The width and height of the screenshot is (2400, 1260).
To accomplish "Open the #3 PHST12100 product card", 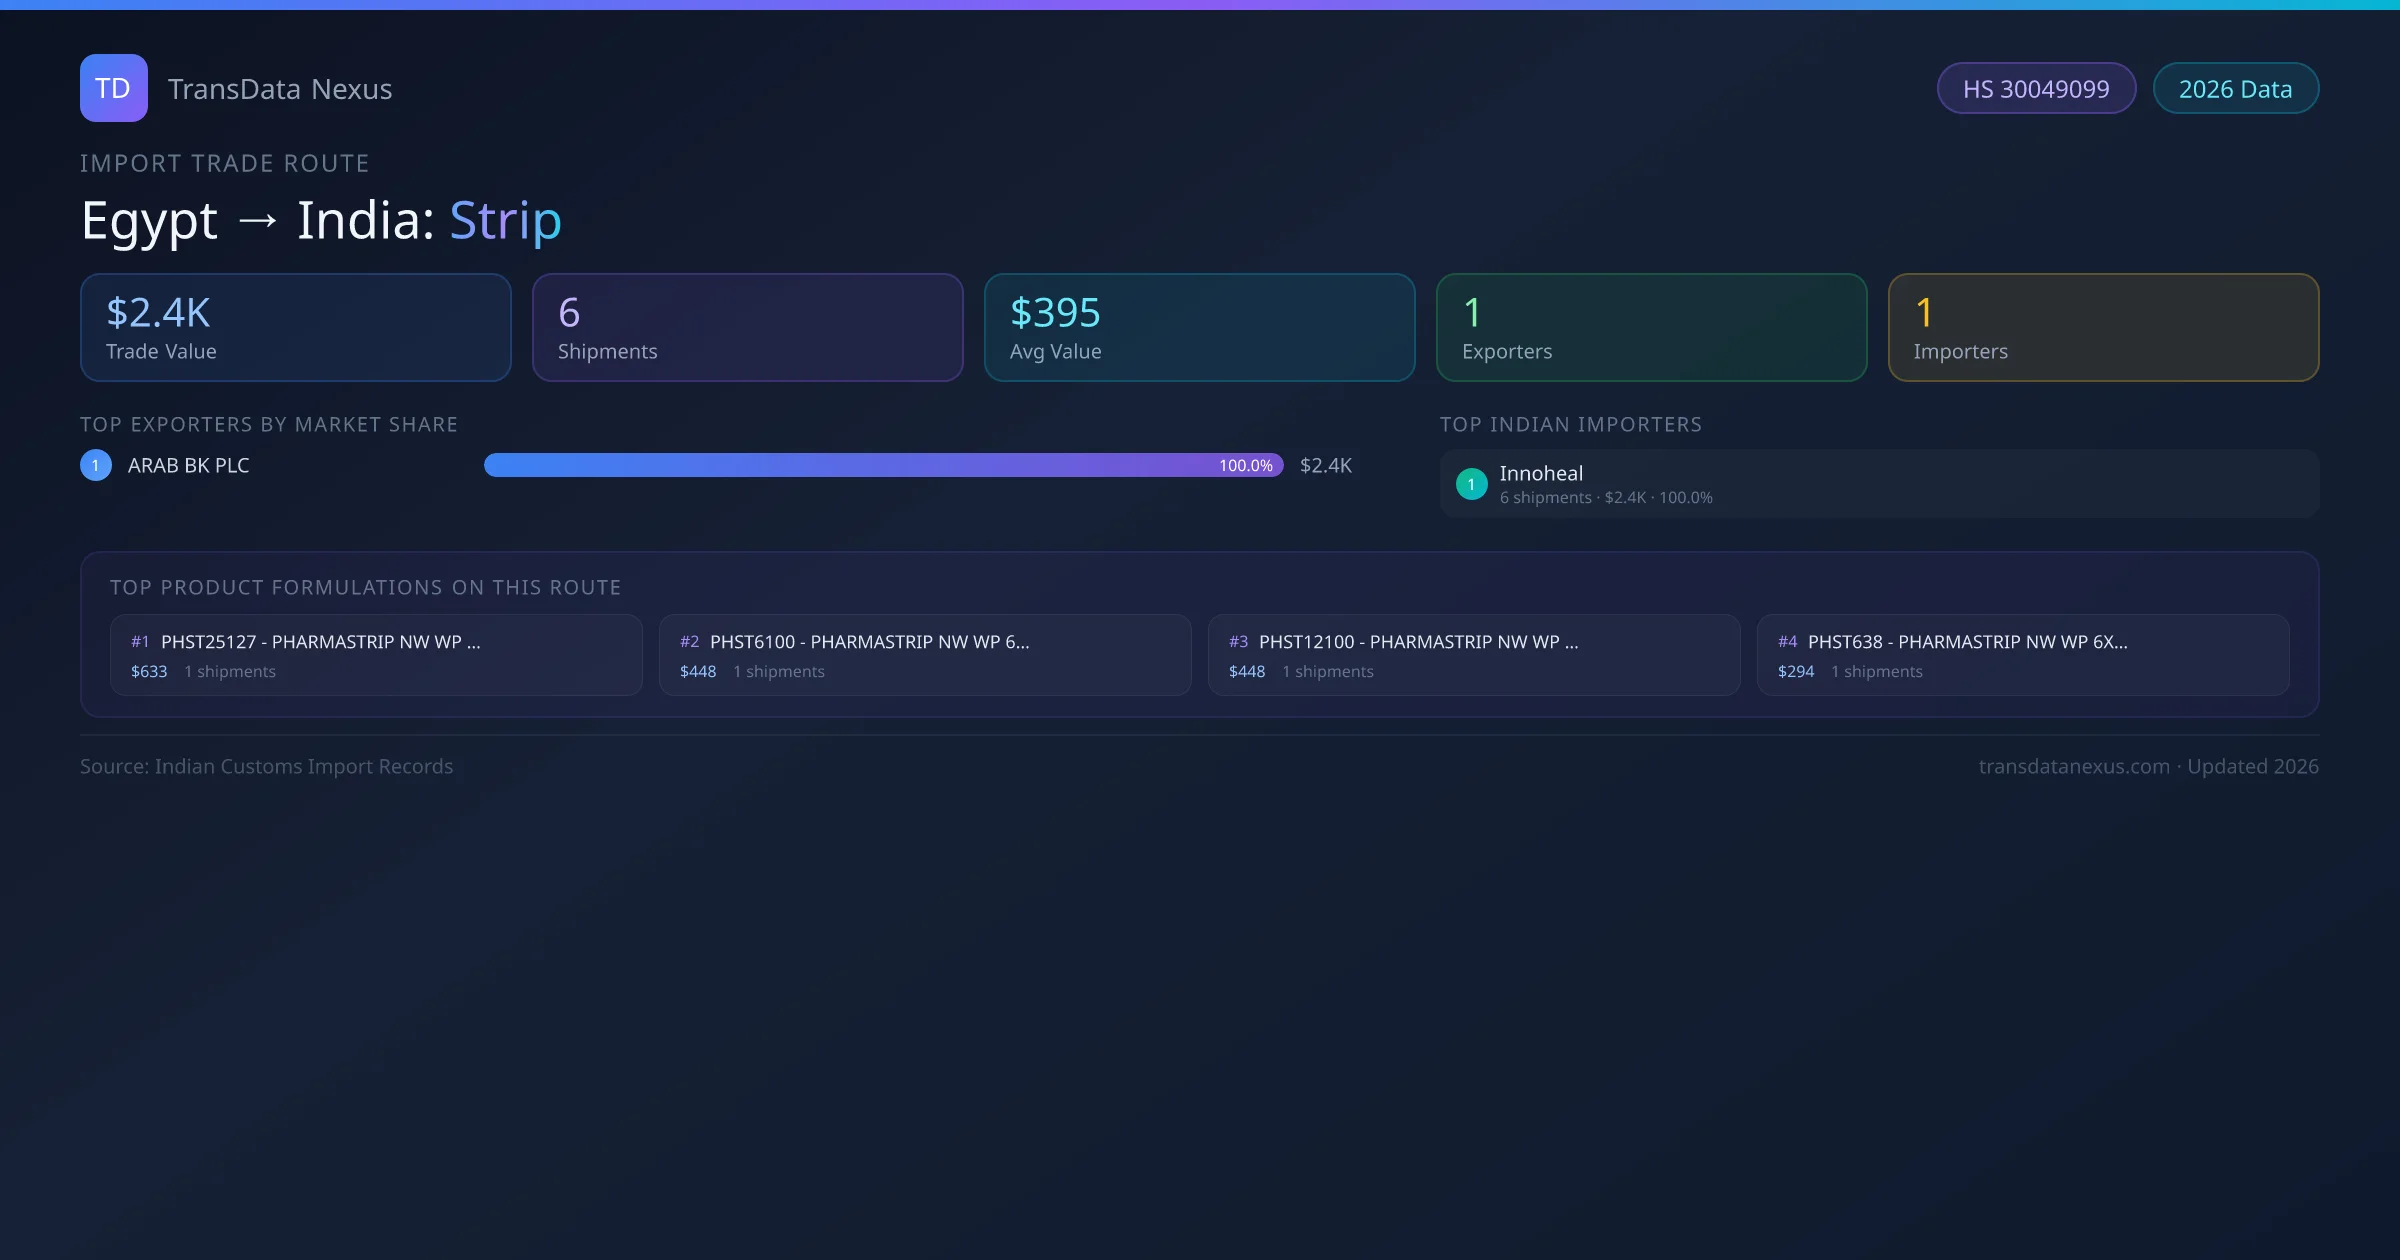I will pyautogui.click(x=1474, y=655).
